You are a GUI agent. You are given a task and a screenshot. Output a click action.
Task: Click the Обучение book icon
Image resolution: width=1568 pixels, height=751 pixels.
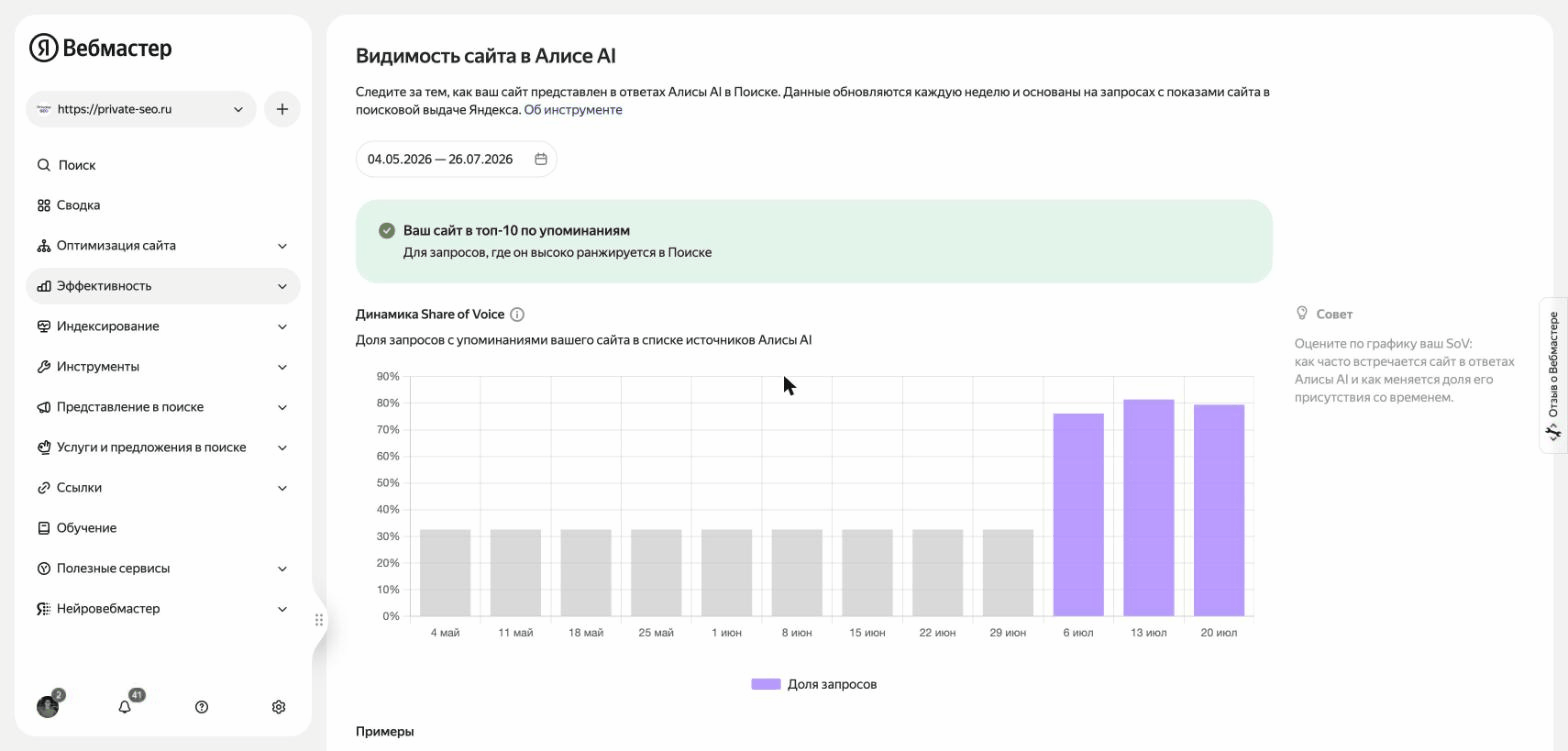(44, 528)
